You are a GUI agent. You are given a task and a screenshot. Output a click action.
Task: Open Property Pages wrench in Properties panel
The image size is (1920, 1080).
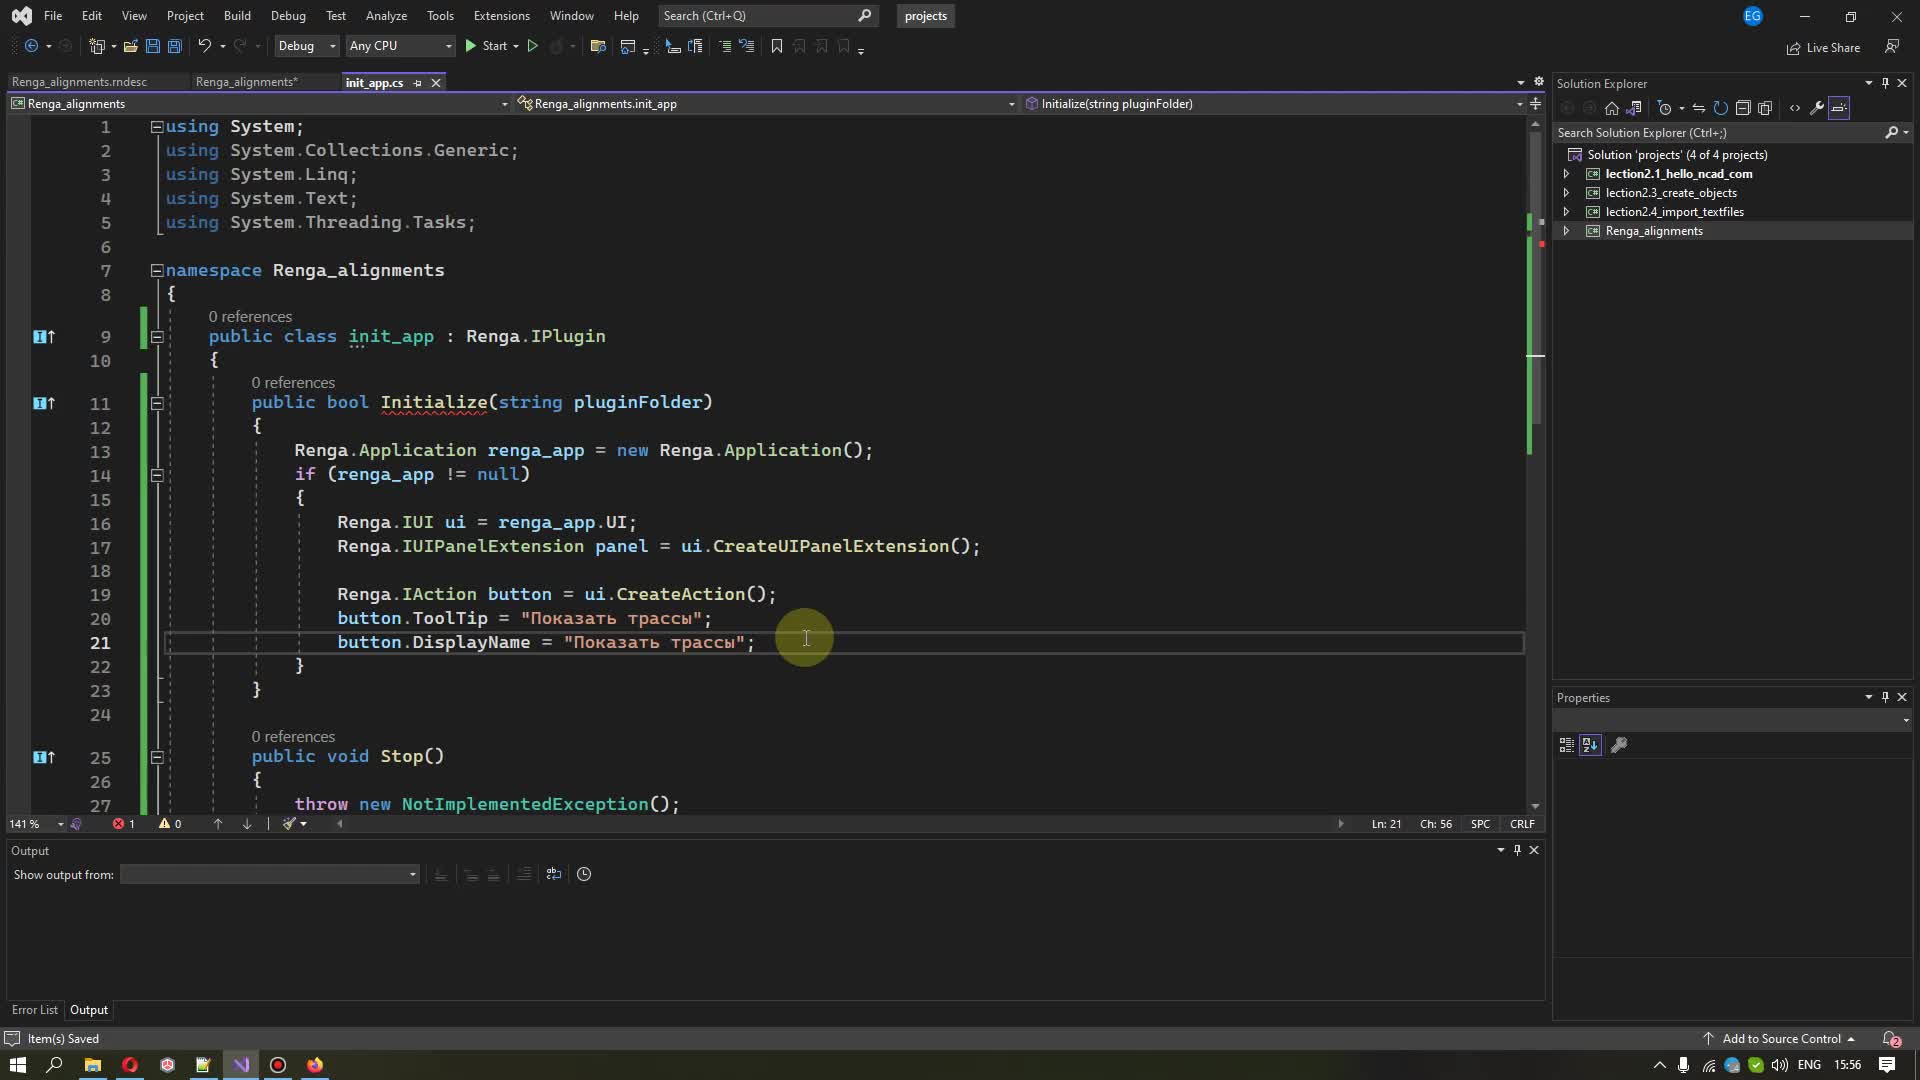(1619, 745)
